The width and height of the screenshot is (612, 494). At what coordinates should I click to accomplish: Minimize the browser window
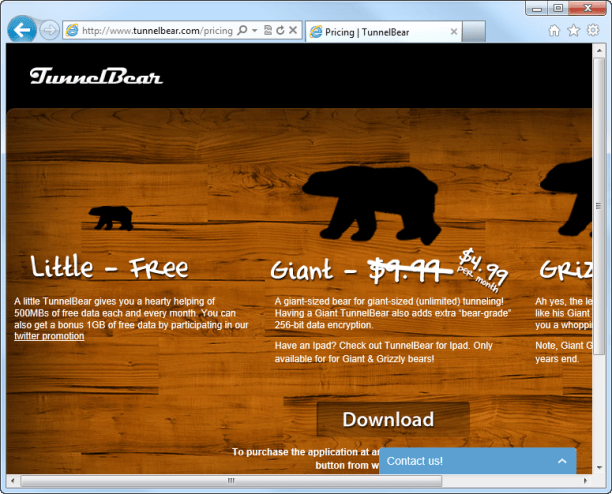537,8
